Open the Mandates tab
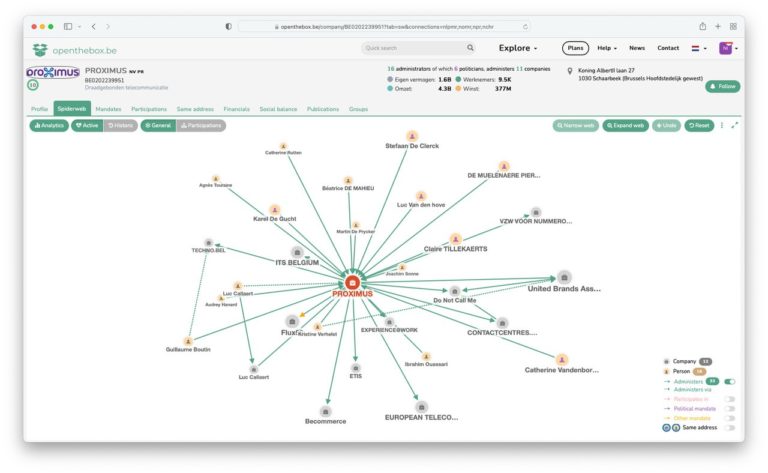The width and height of the screenshot is (768, 473). pyautogui.click(x=108, y=109)
